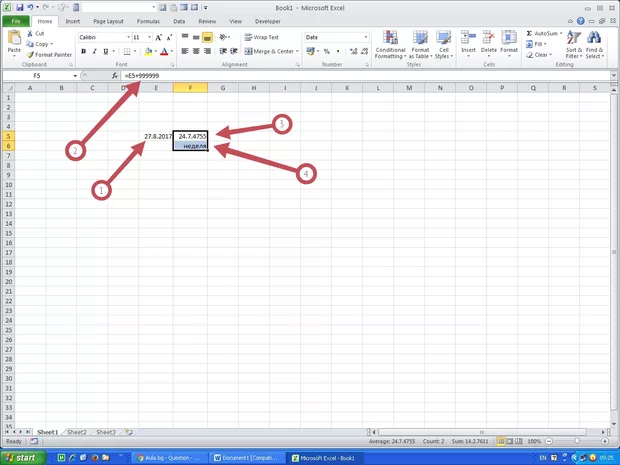Screen dimensions: 620x465
Task: Increase font size with Grow Font icon
Action: 159,38
